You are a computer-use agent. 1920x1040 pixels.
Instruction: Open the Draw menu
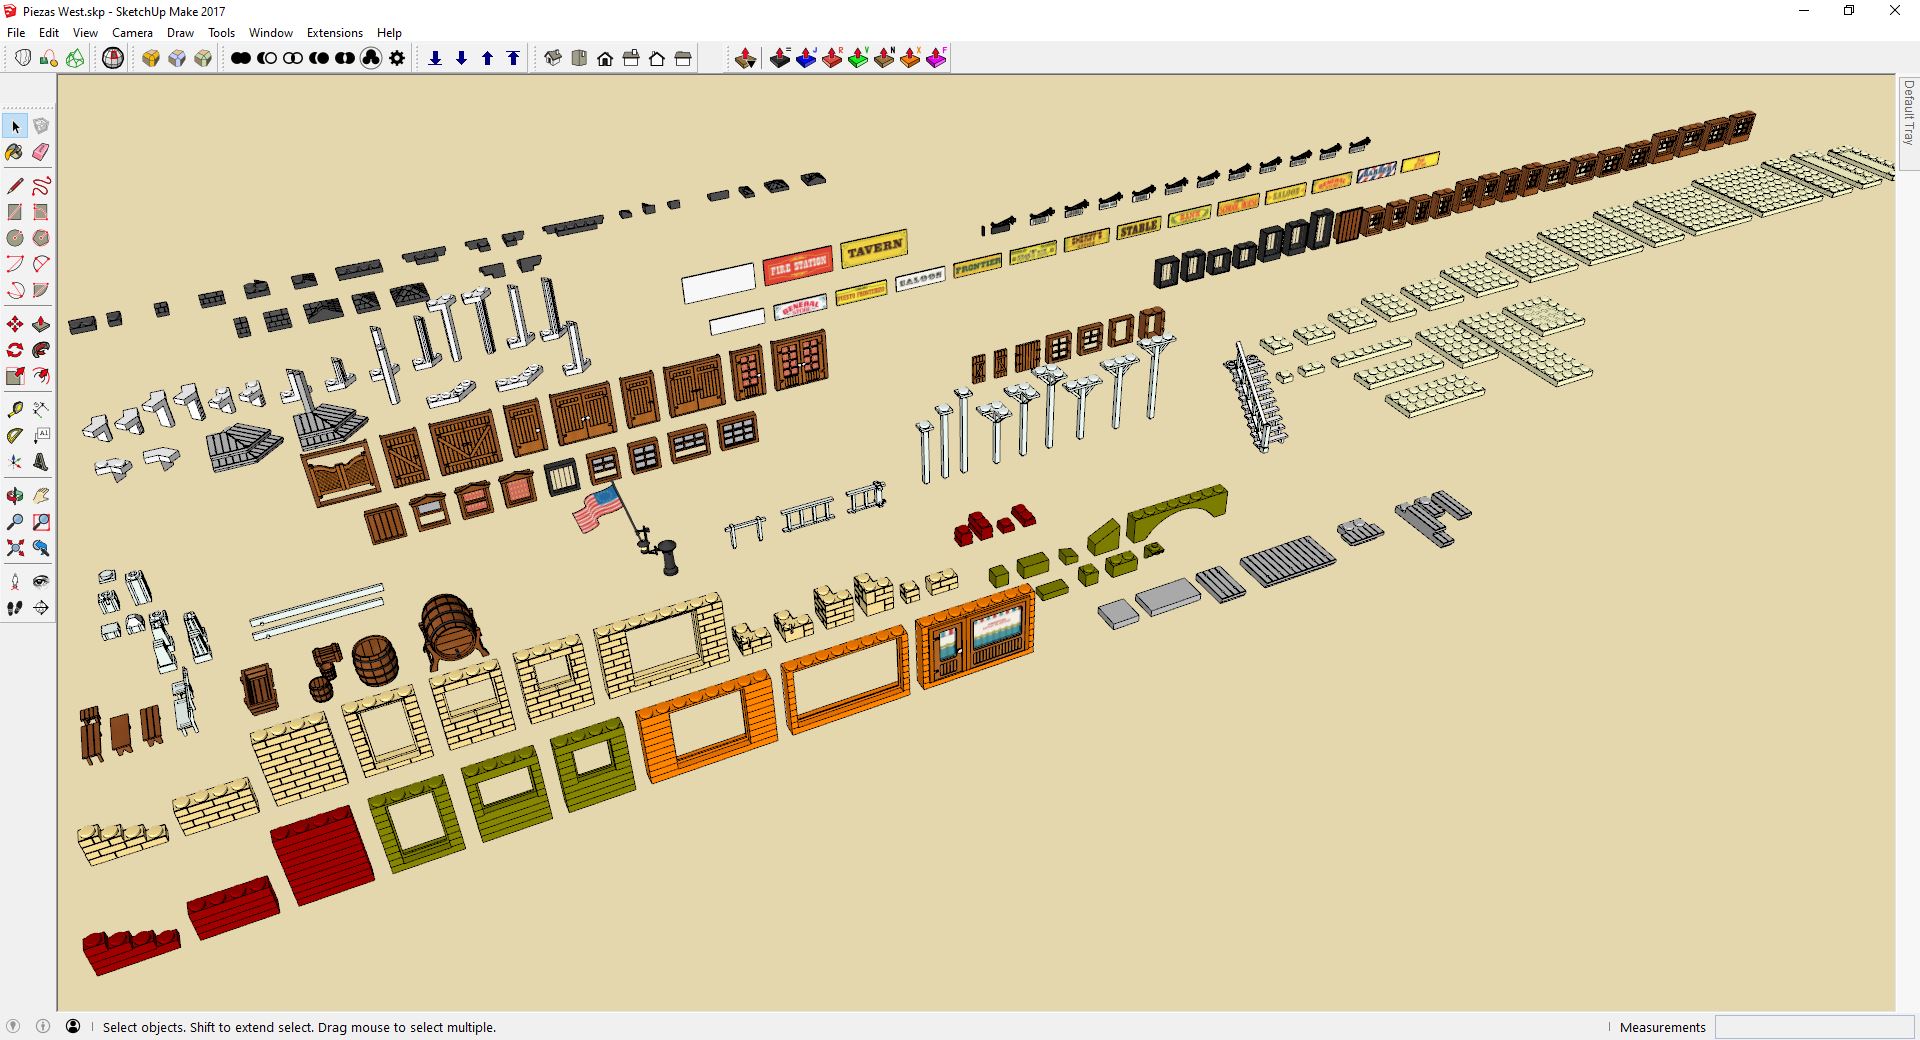[x=180, y=33]
